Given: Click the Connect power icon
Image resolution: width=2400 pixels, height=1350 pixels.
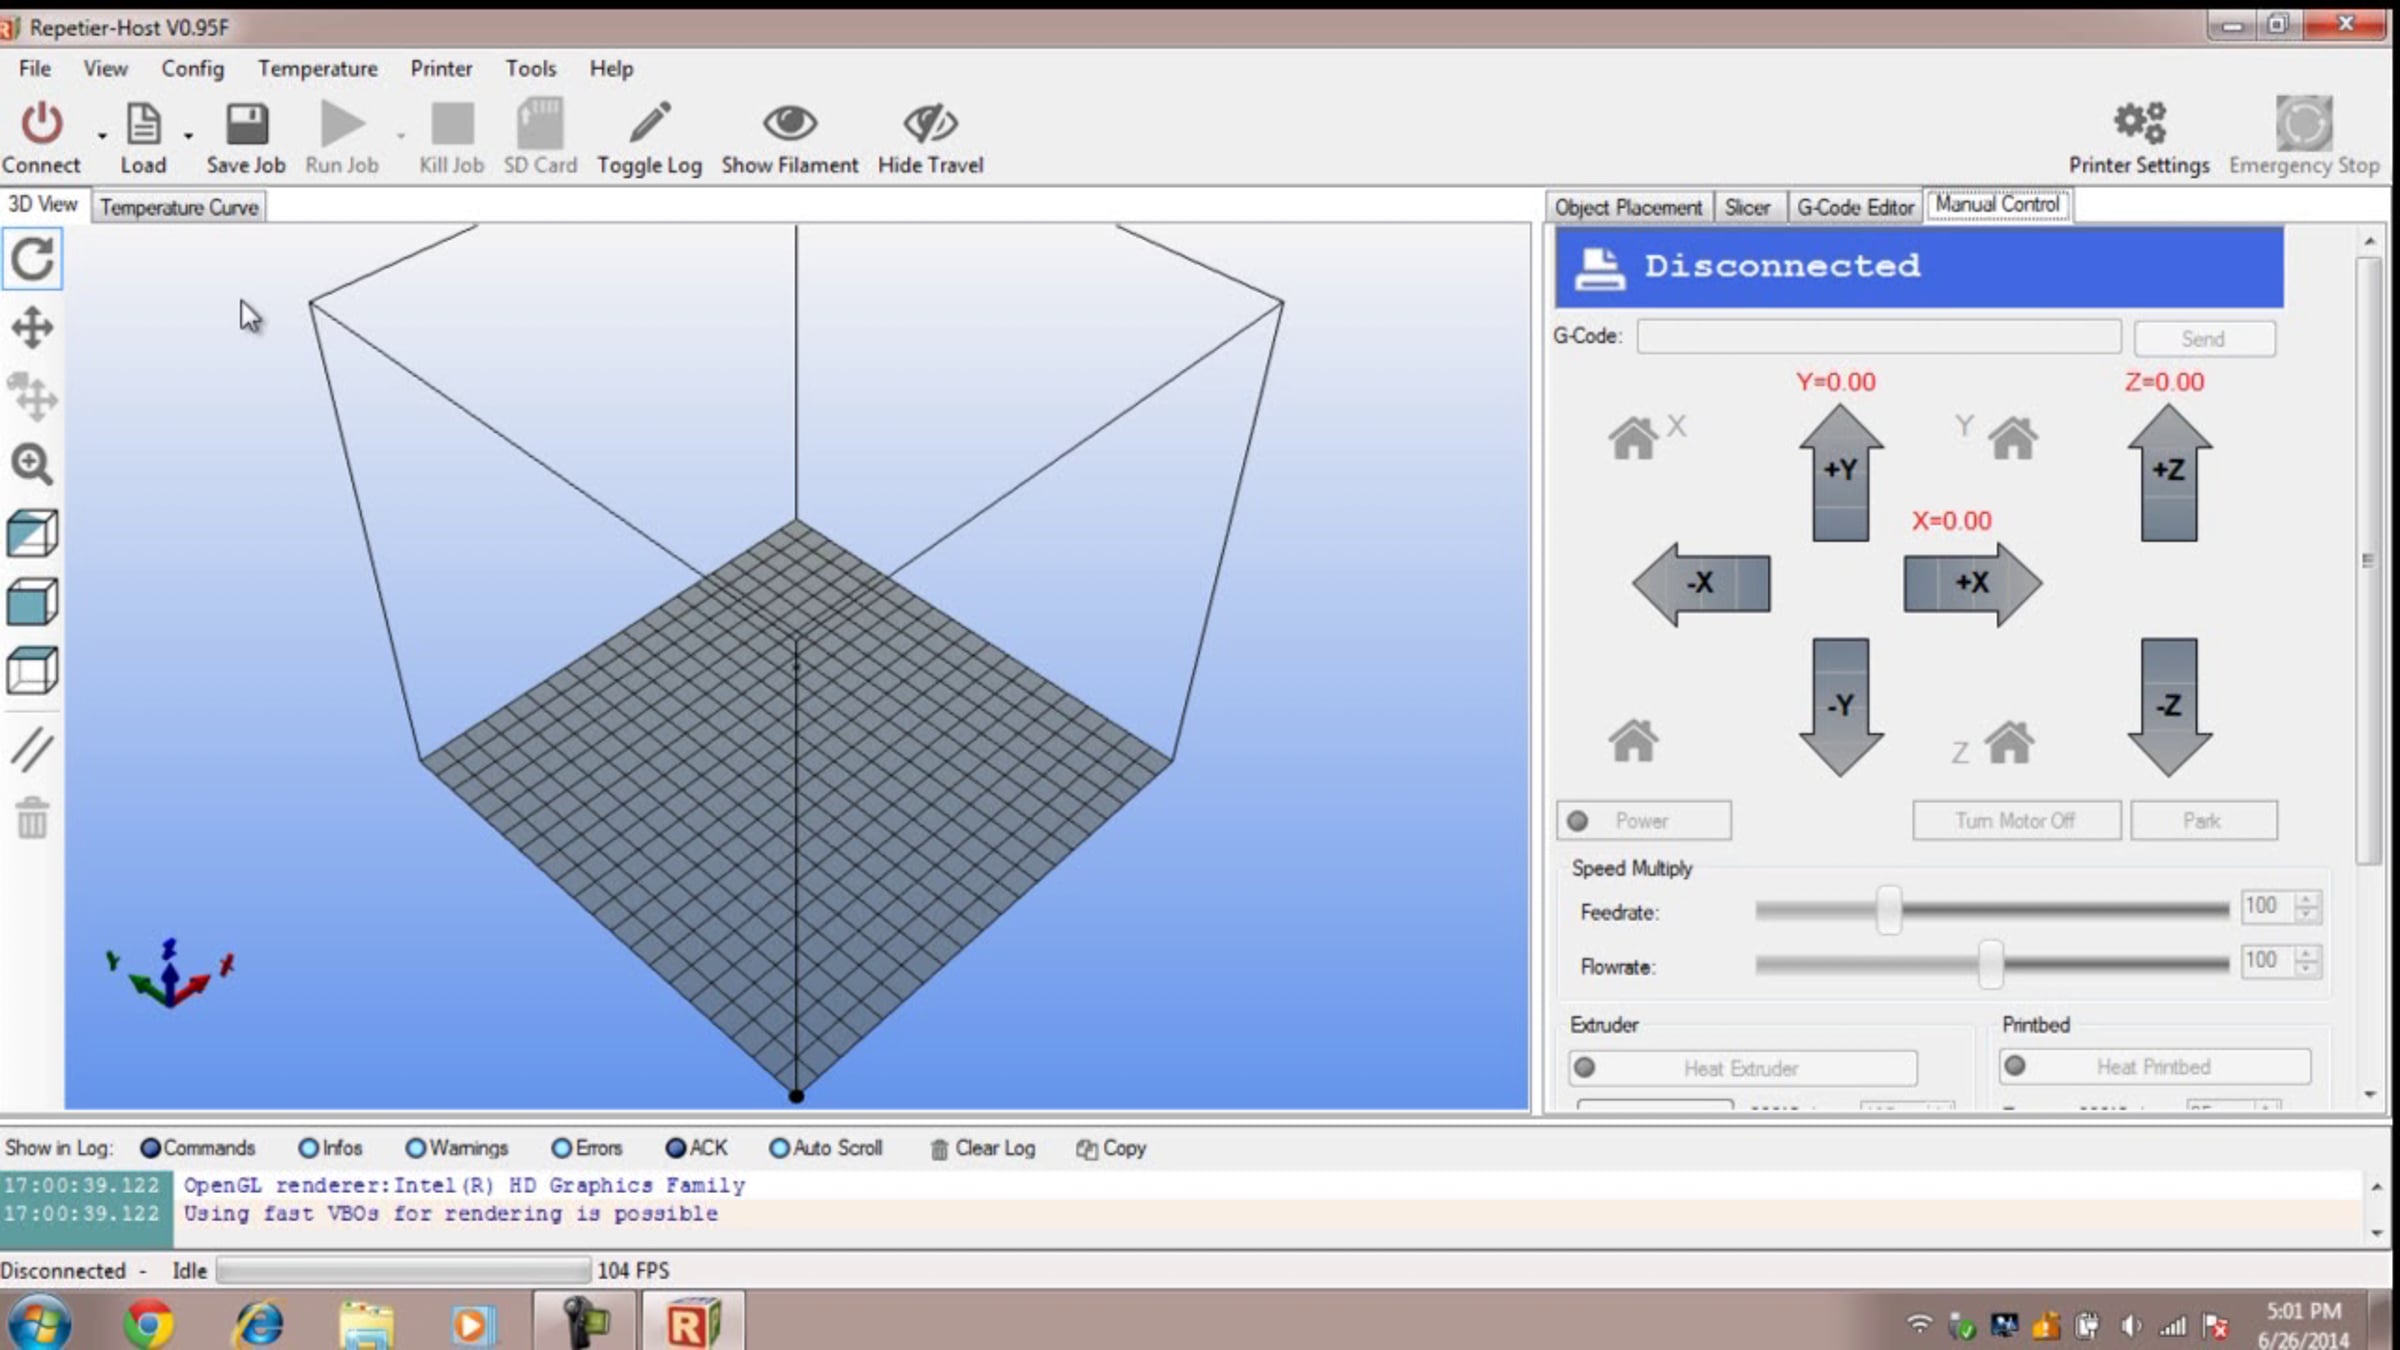Looking at the screenshot, I should 42,124.
